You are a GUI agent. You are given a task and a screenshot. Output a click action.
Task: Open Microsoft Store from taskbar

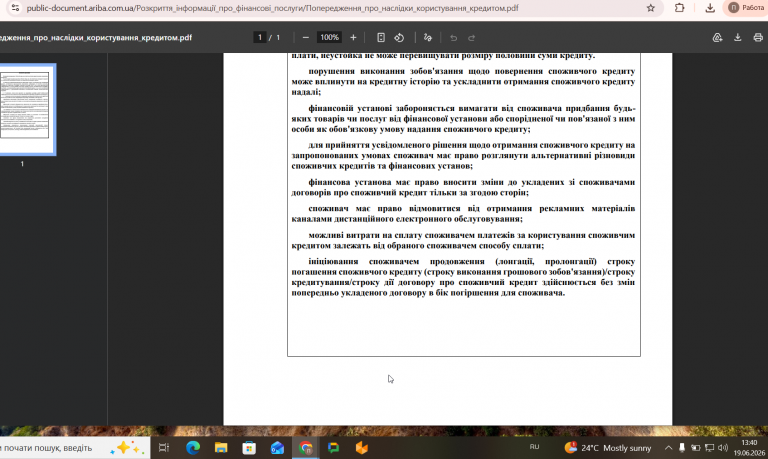(x=249, y=448)
